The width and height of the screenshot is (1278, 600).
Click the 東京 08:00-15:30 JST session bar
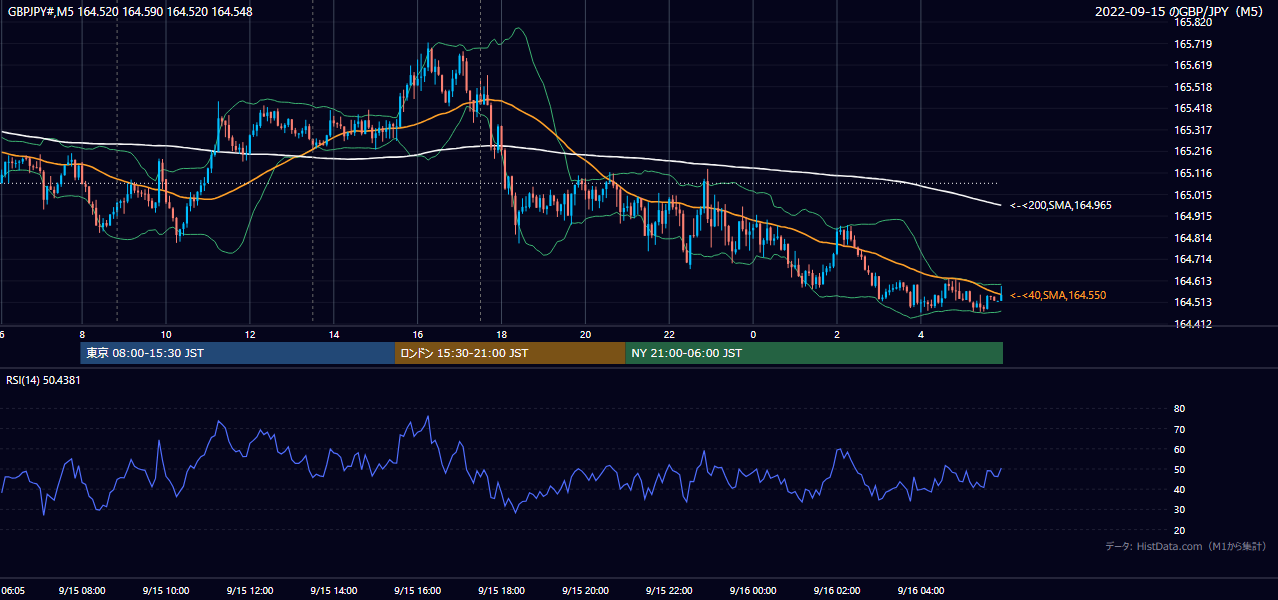coord(238,353)
